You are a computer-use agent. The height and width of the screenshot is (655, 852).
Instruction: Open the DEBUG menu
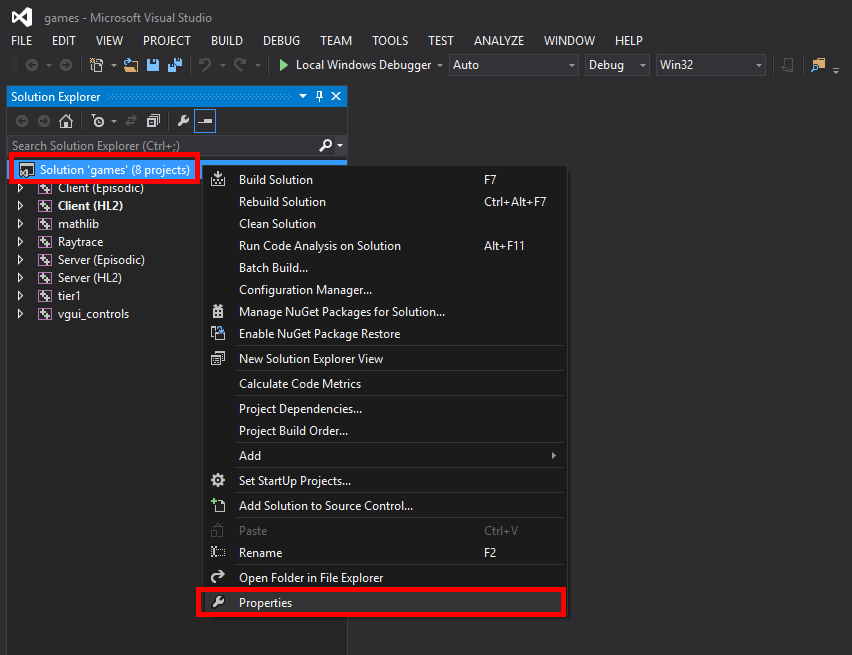click(x=281, y=41)
